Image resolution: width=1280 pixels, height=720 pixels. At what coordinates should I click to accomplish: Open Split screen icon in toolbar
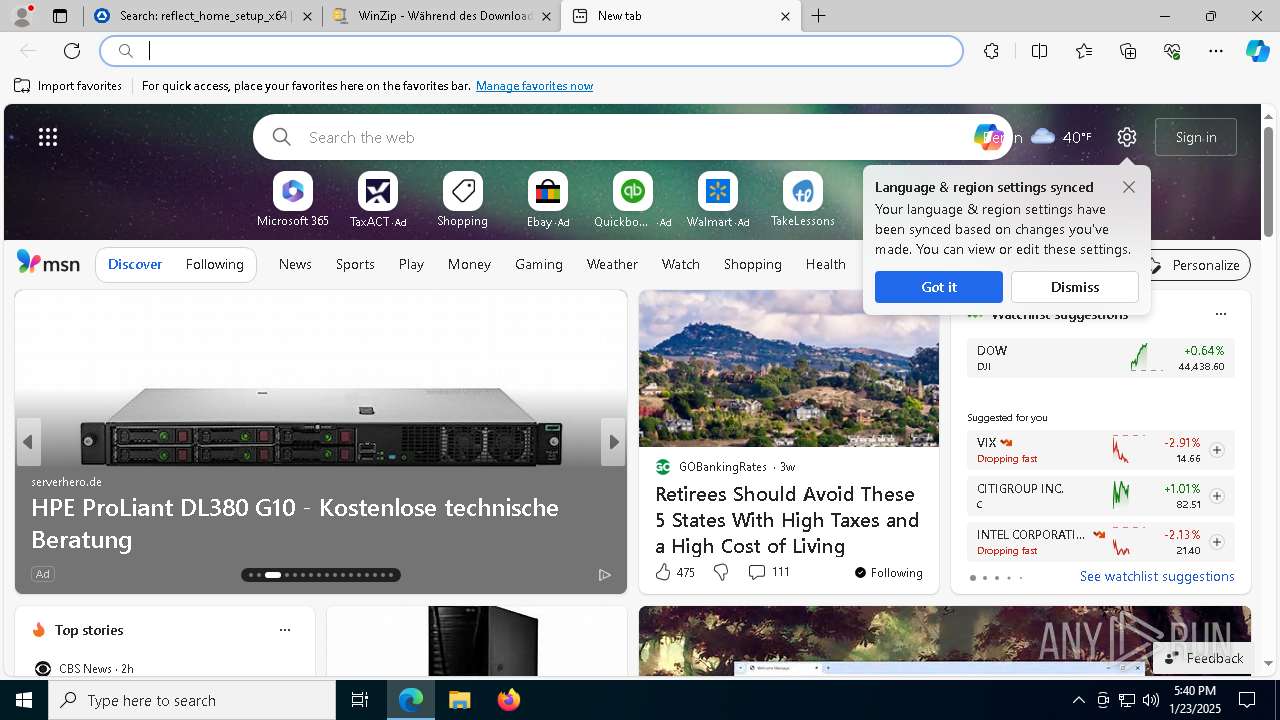[x=1039, y=51]
